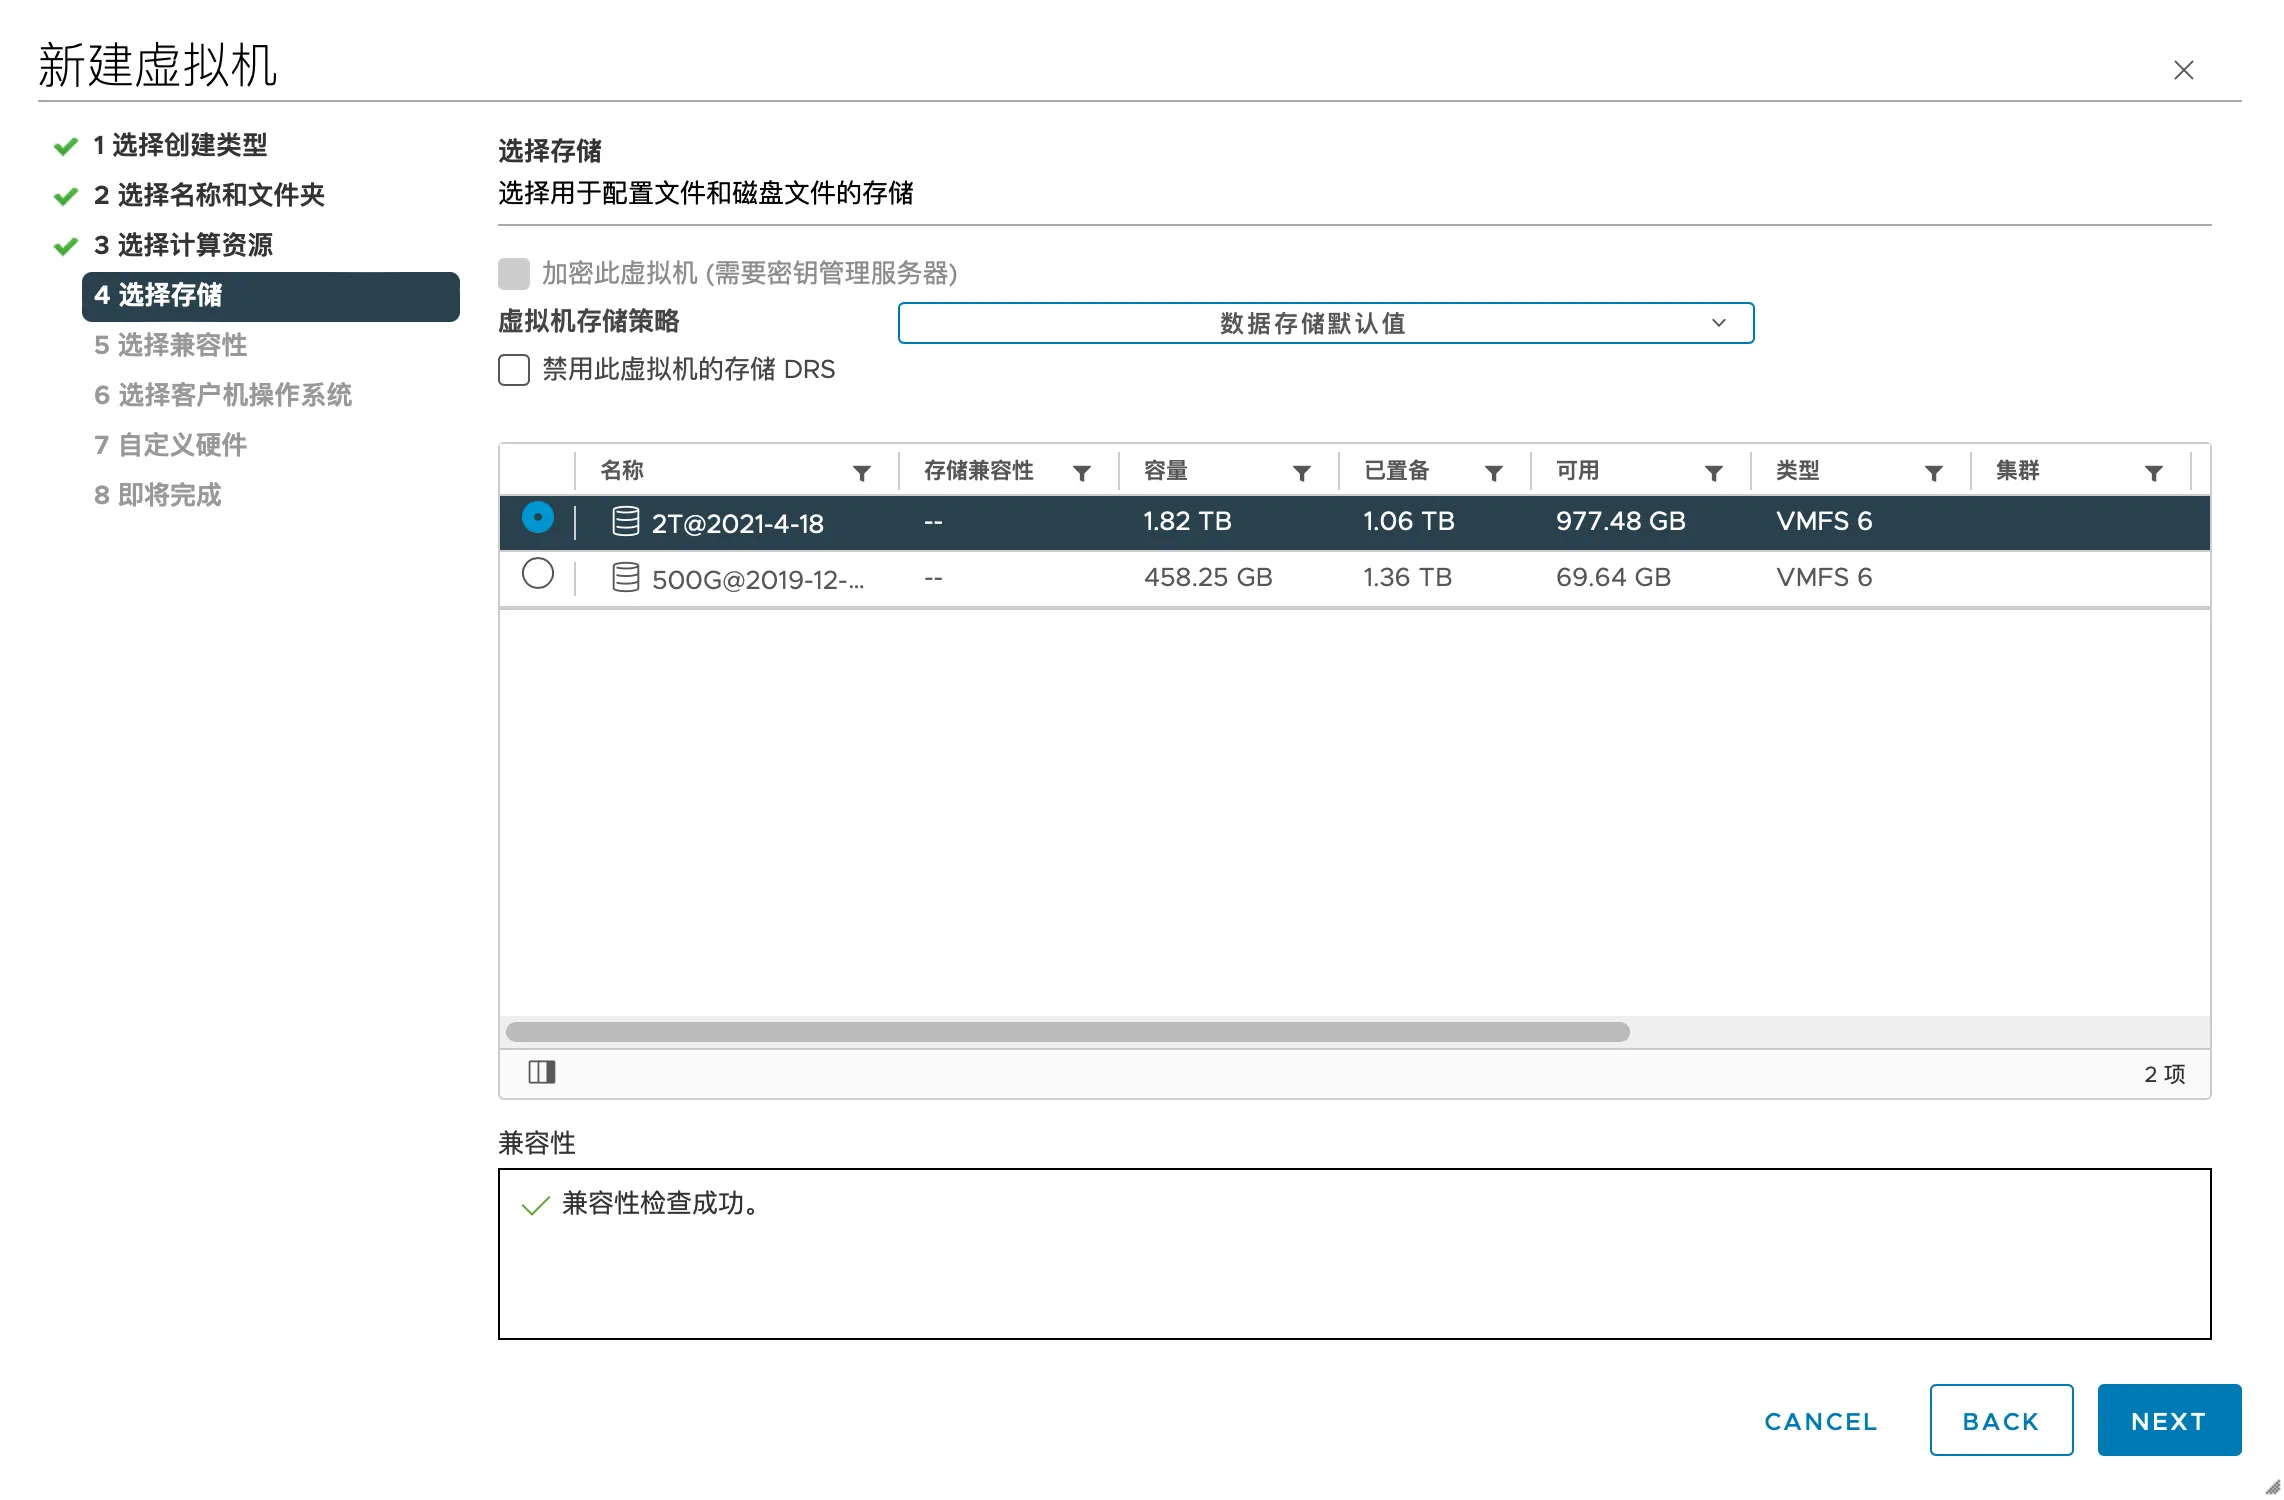
Task: Open filter for 类型 column
Action: [x=1933, y=473]
